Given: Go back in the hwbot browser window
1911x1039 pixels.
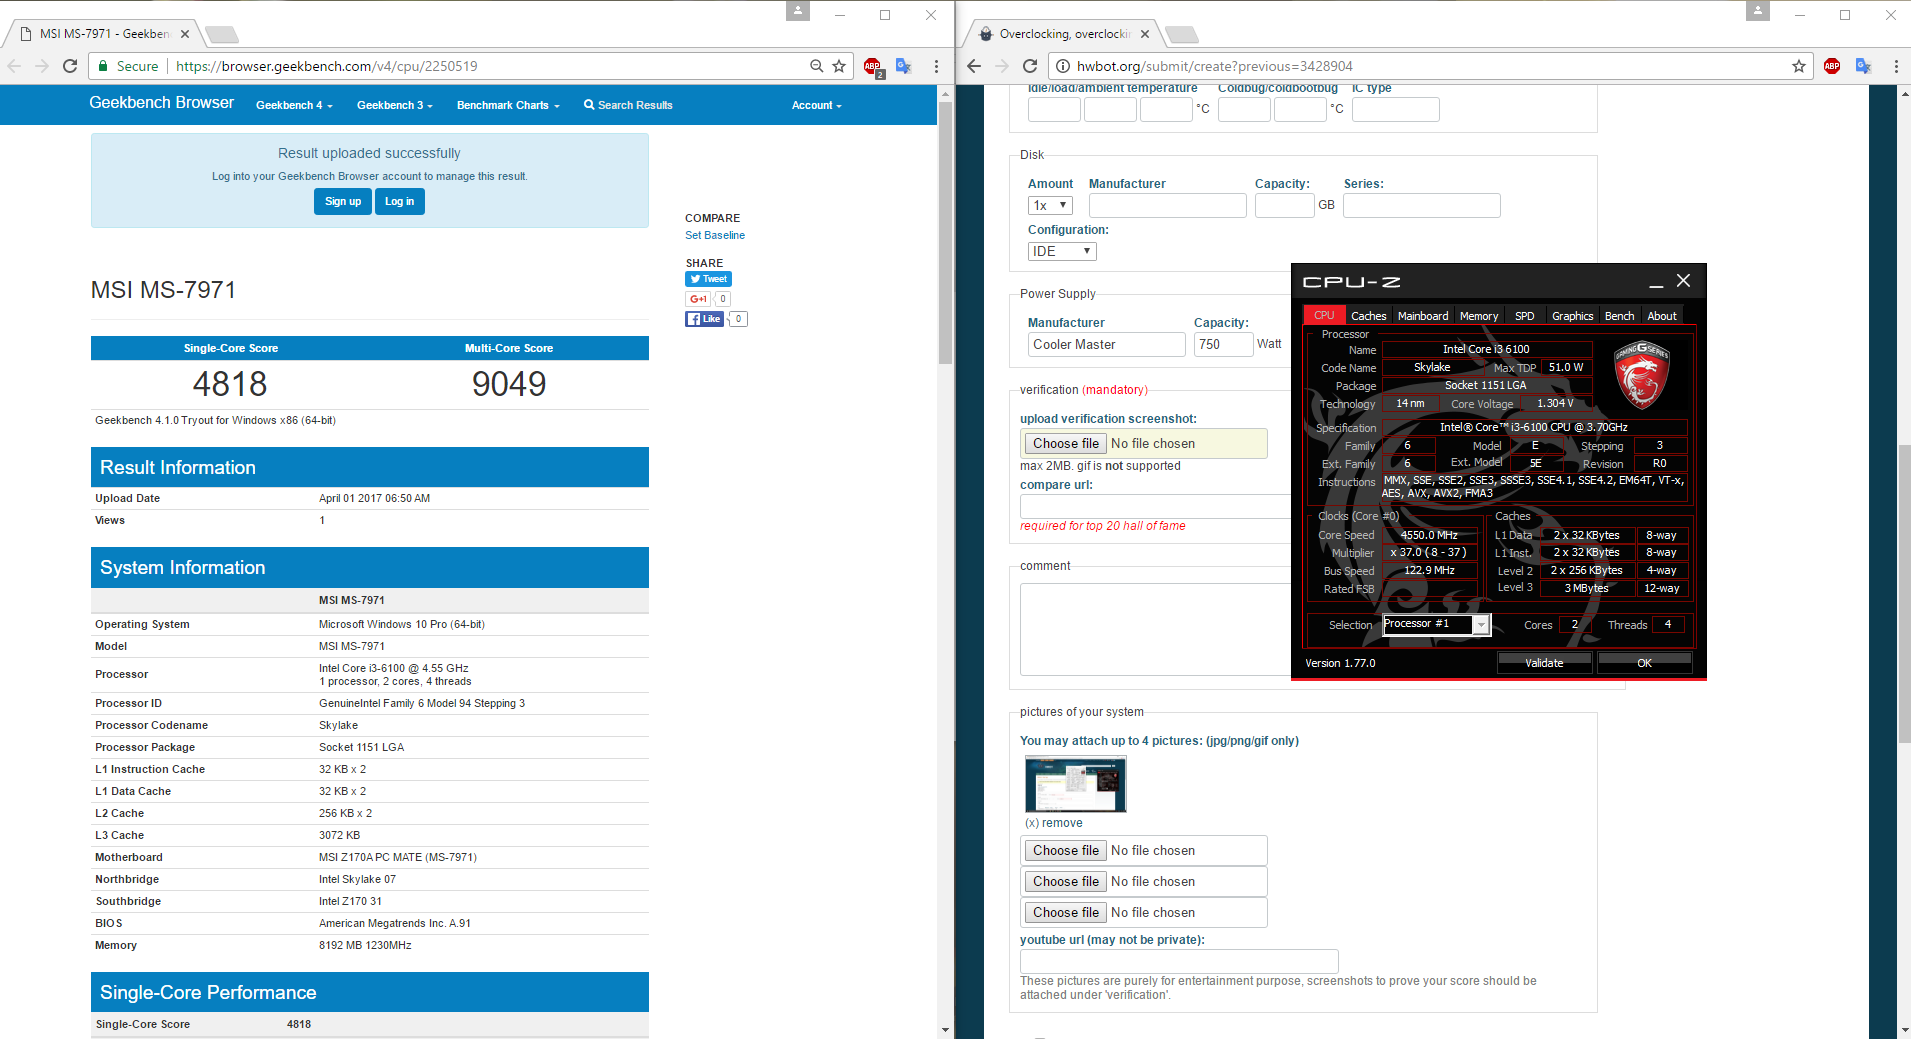Looking at the screenshot, I should pyautogui.click(x=974, y=66).
